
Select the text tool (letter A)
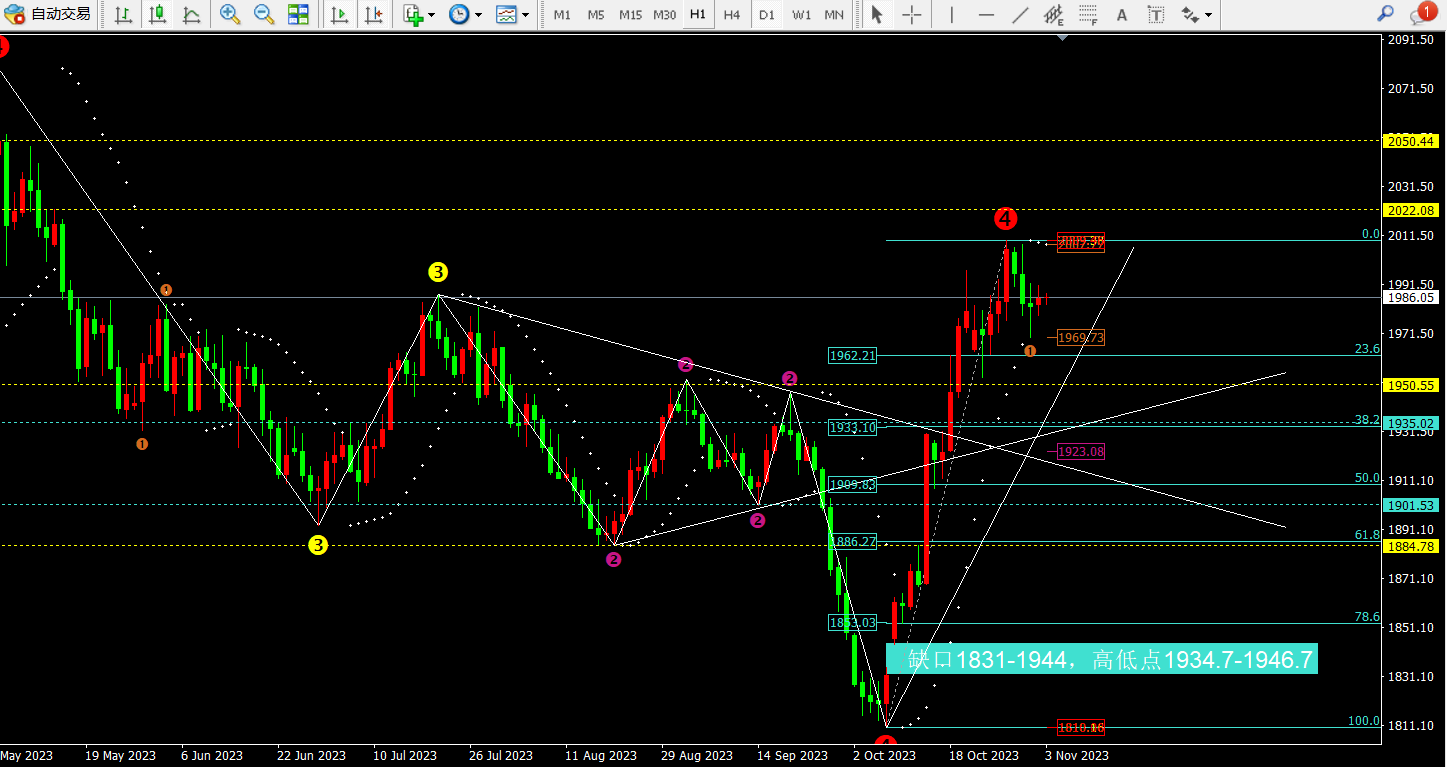point(1122,14)
